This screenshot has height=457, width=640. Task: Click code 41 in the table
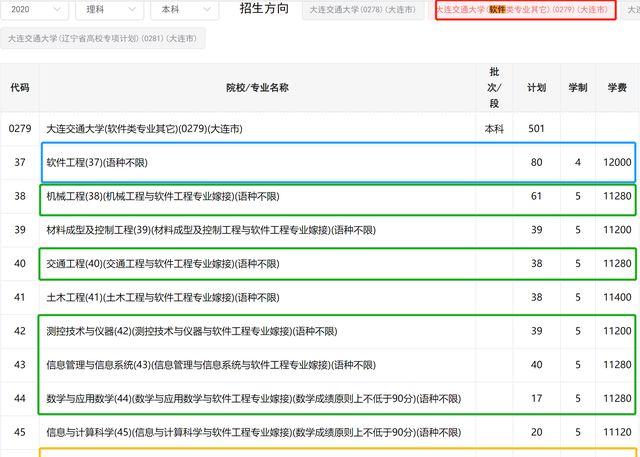click(20, 297)
